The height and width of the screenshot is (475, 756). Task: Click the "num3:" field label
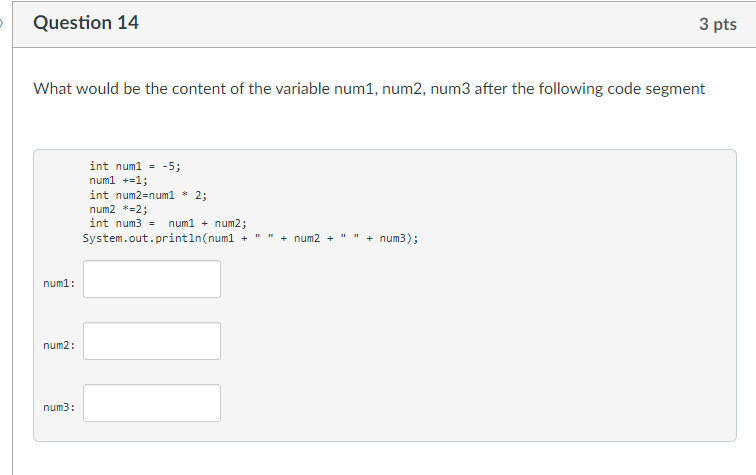click(x=59, y=407)
